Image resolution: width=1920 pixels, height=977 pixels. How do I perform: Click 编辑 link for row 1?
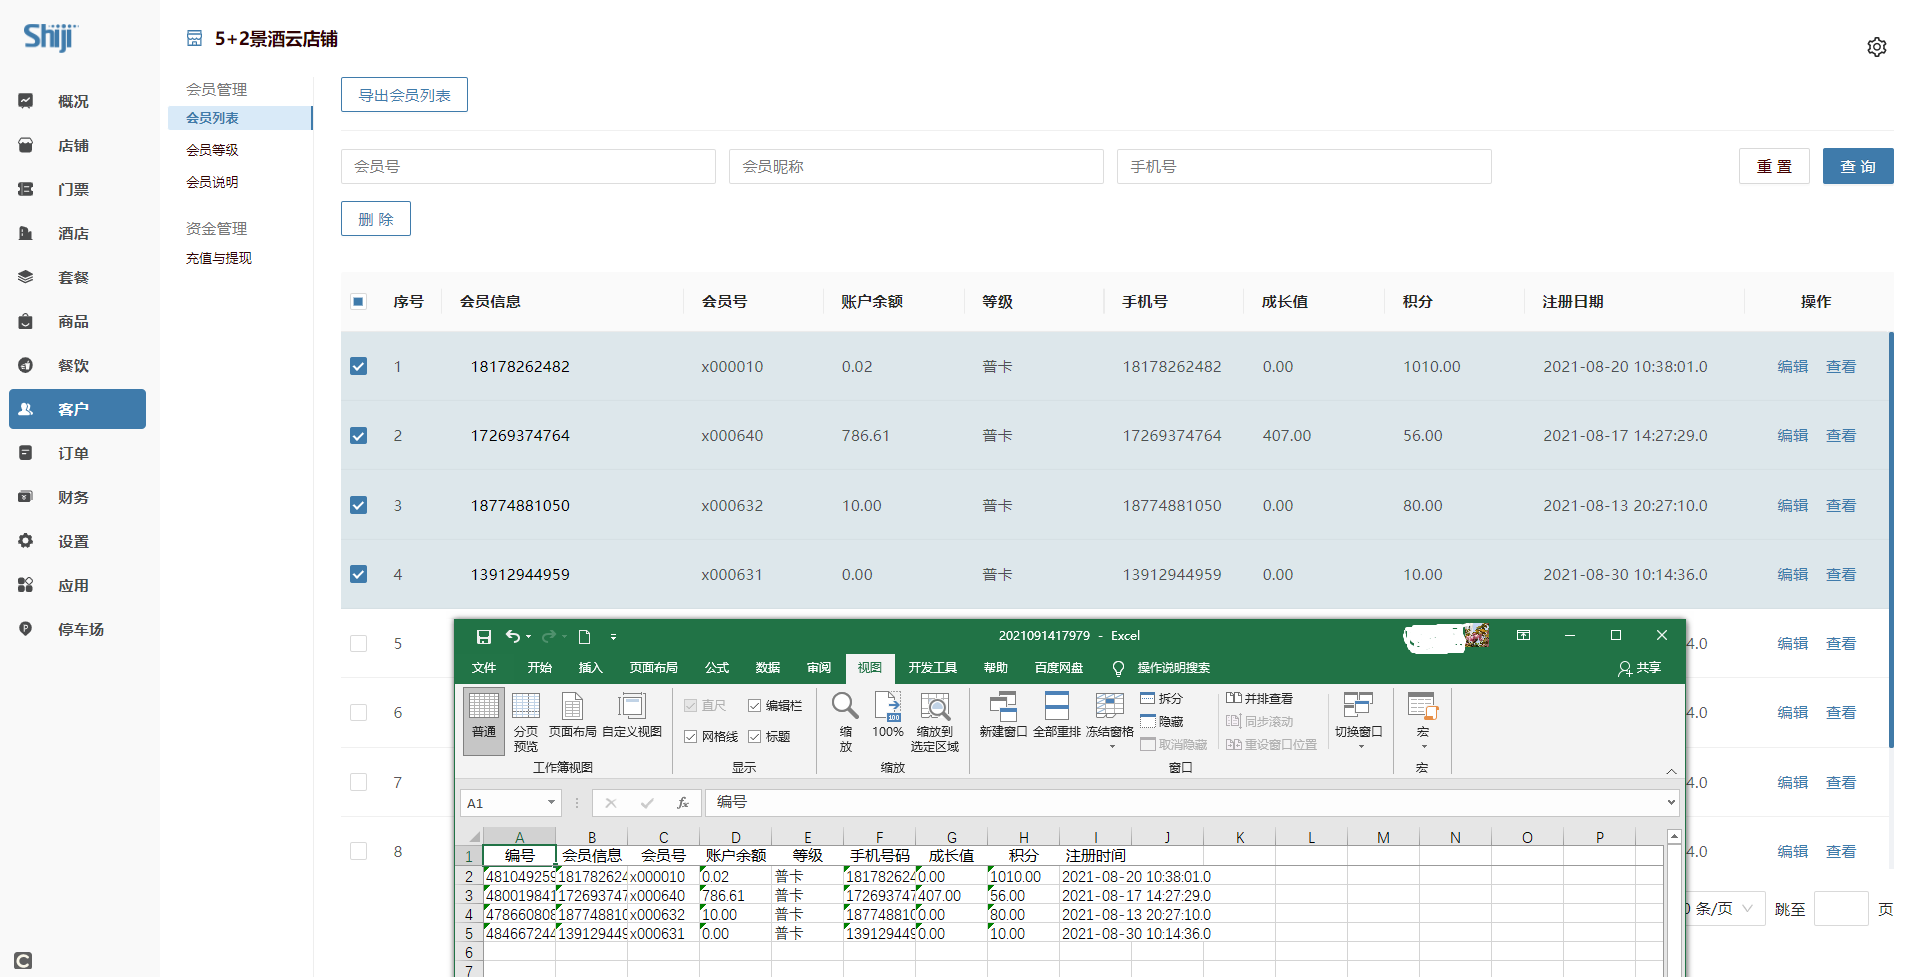click(x=1793, y=366)
